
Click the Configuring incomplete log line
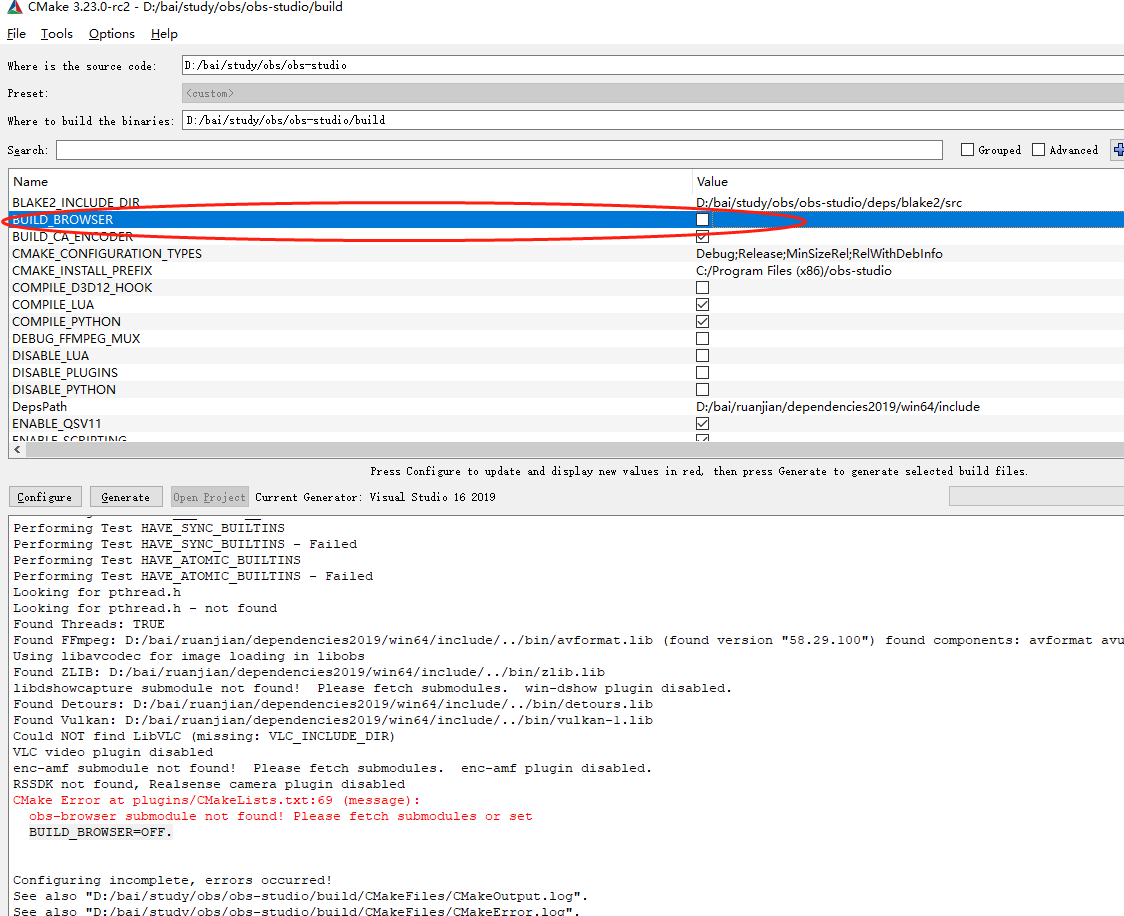[x=172, y=880]
